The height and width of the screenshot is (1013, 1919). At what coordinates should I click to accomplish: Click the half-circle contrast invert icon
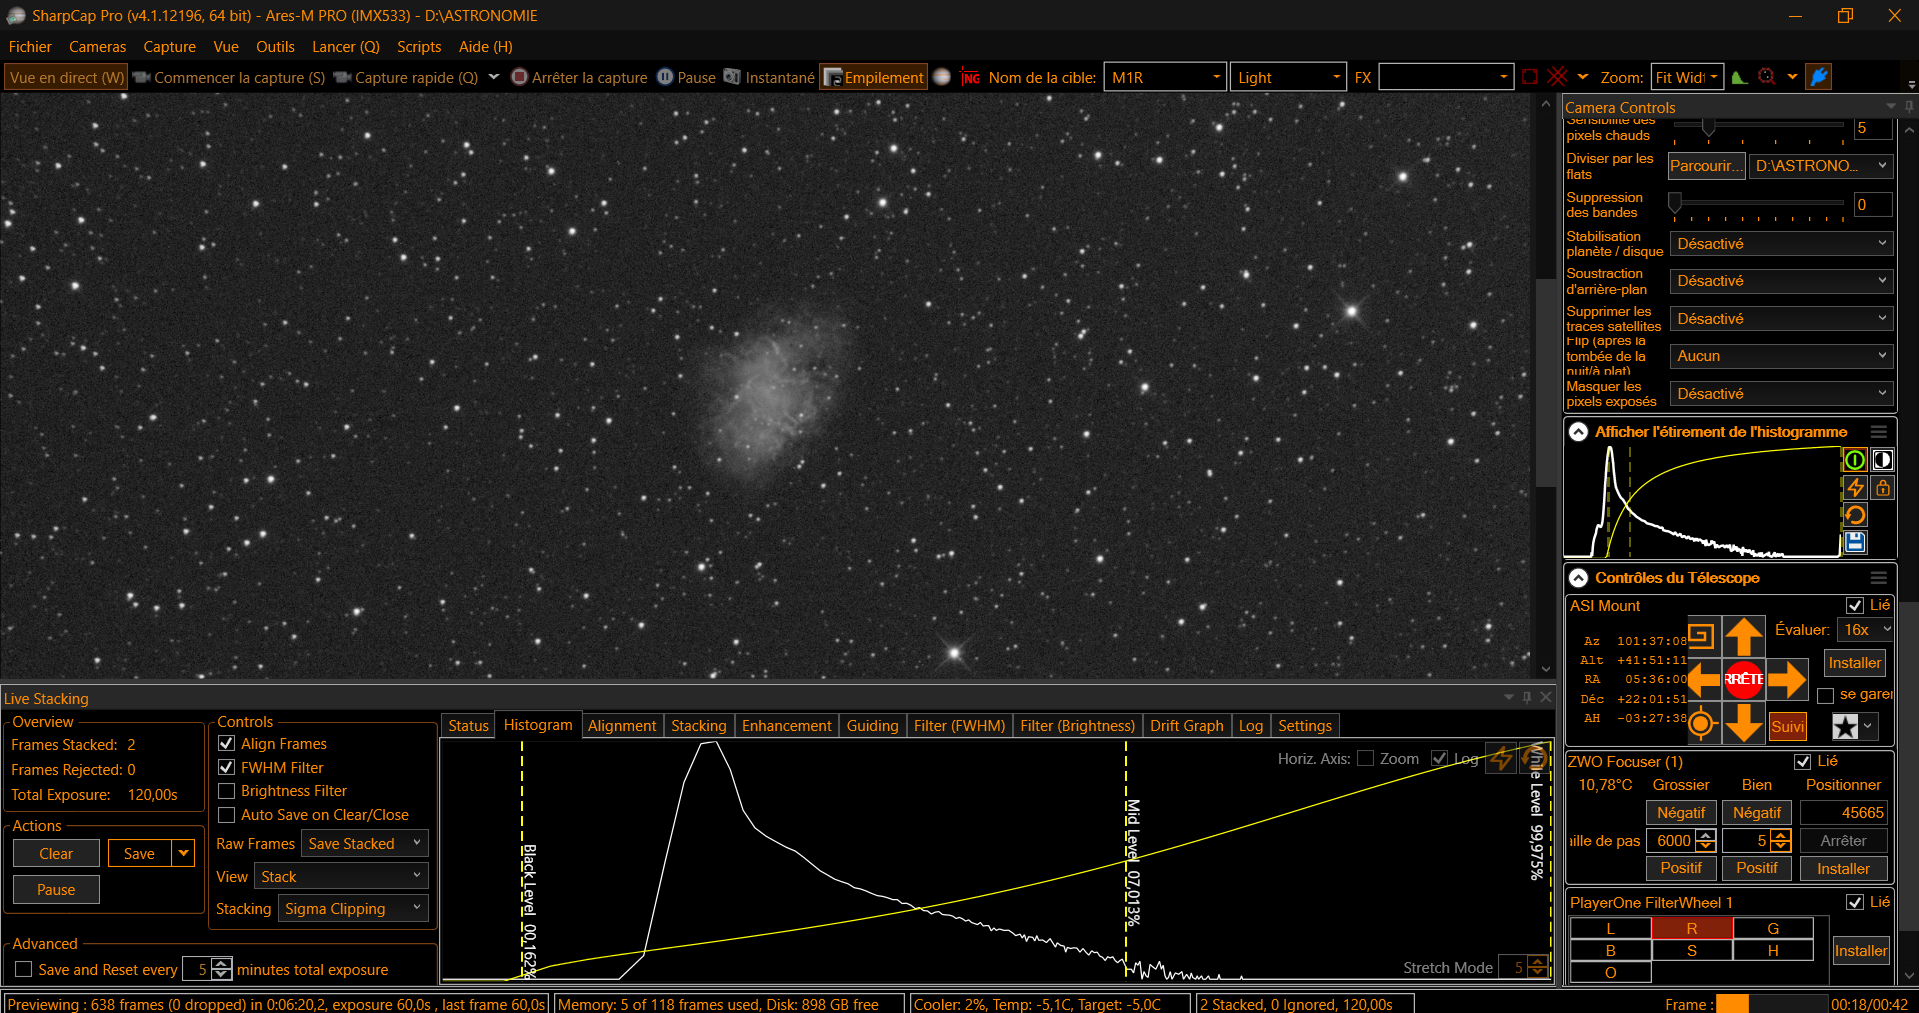tap(1883, 460)
